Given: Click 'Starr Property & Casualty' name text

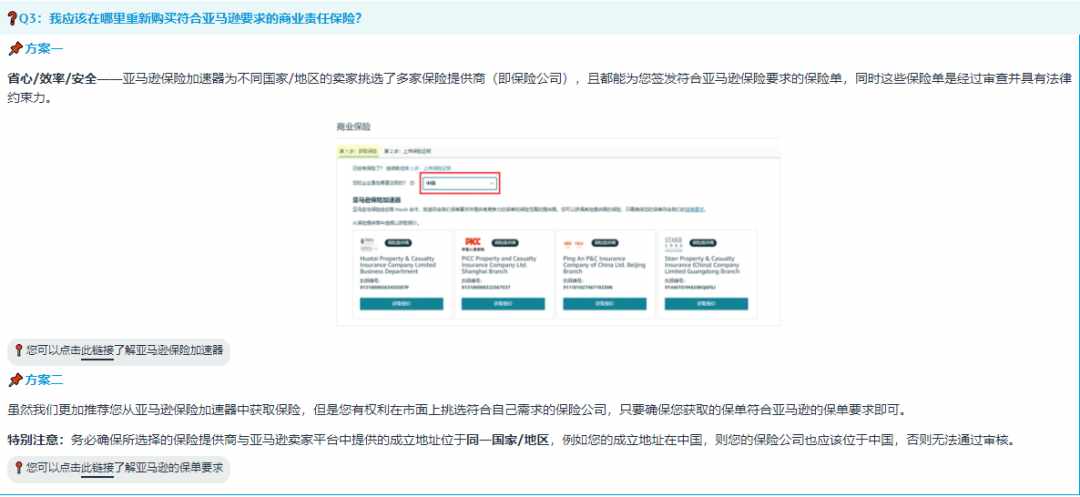Looking at the screenshot, I should pyautogui.click(x=703, y=264).
